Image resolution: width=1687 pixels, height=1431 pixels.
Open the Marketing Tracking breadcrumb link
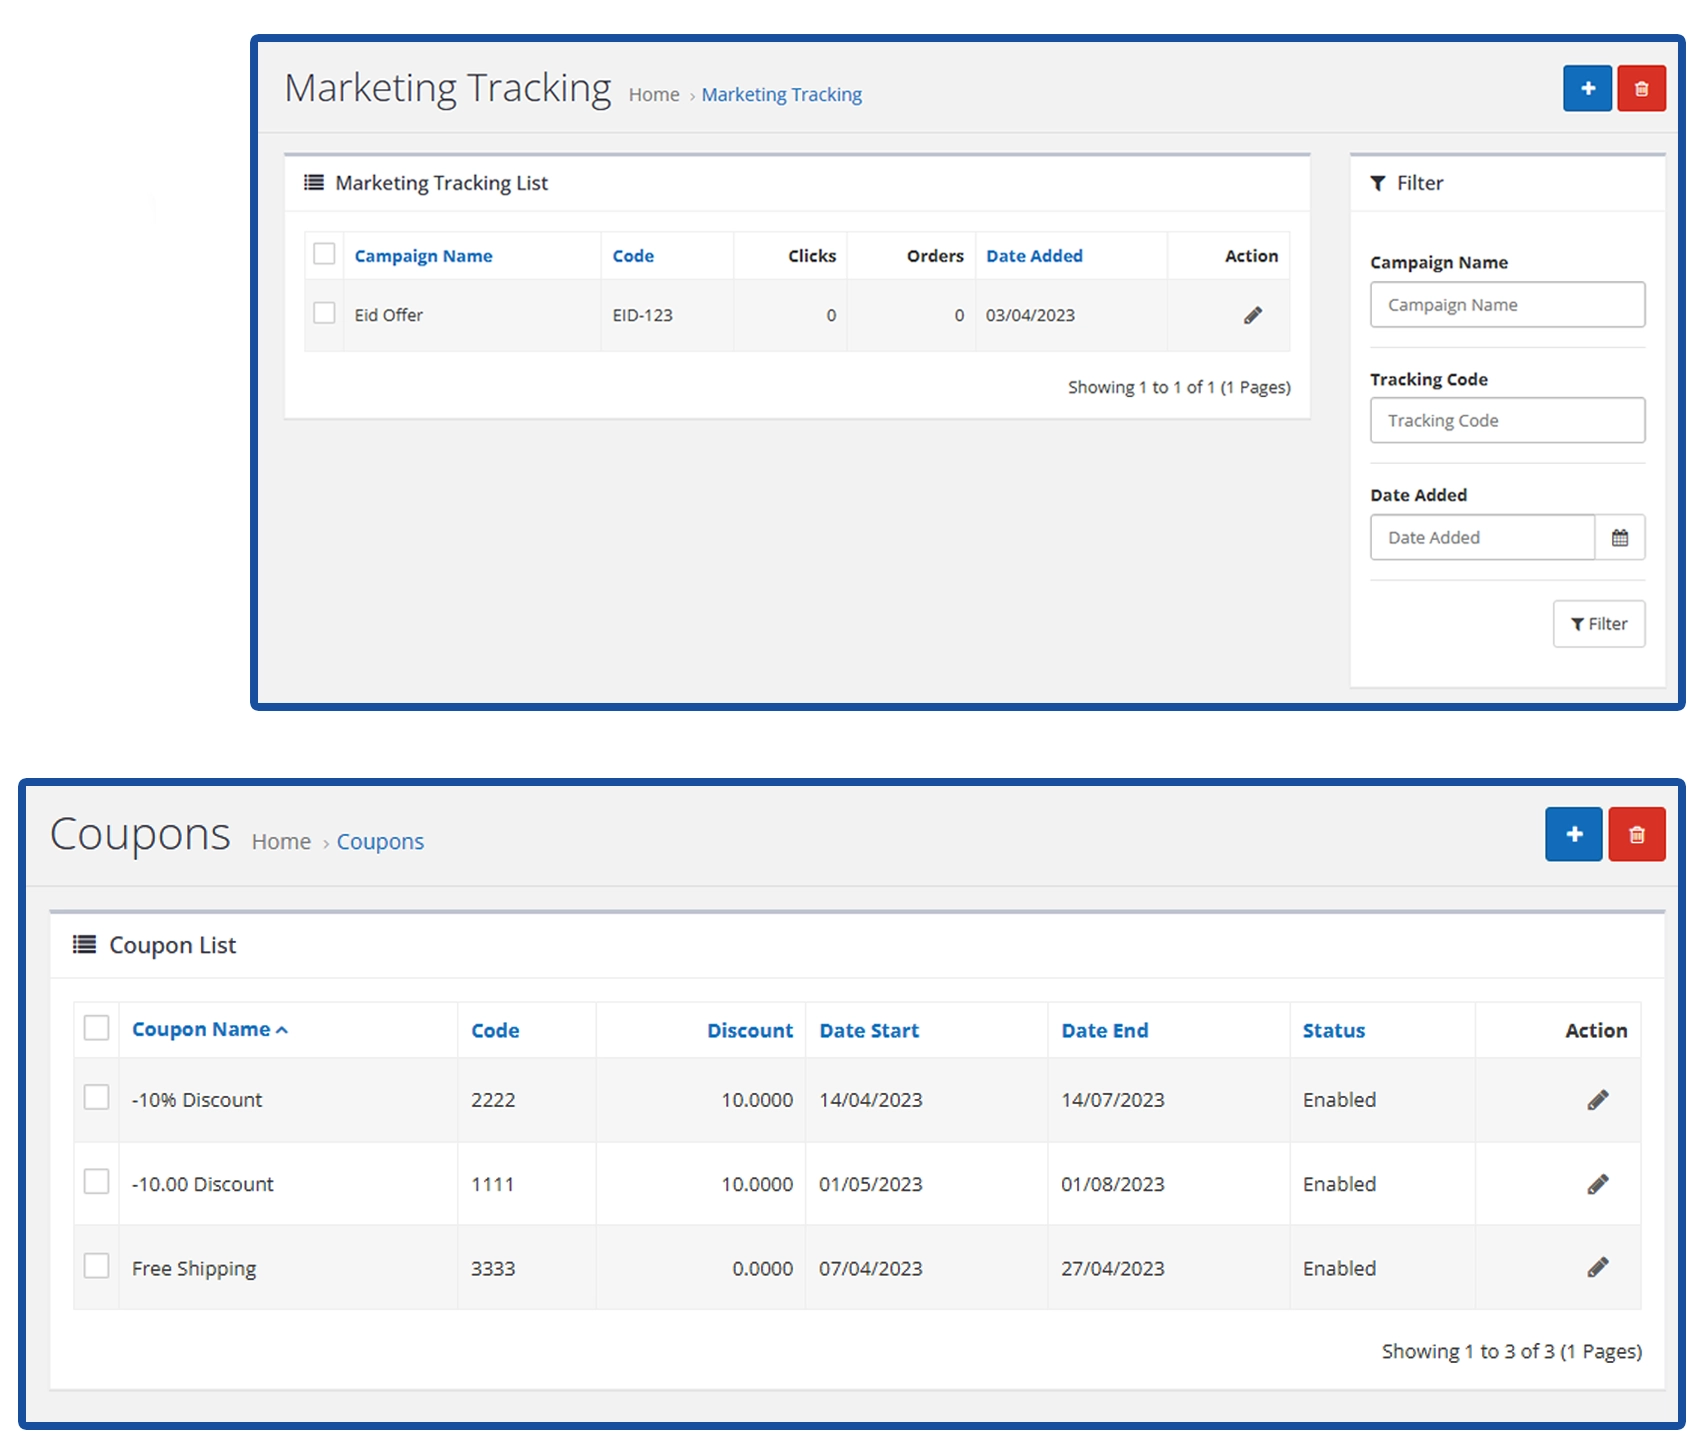[781, 95]
